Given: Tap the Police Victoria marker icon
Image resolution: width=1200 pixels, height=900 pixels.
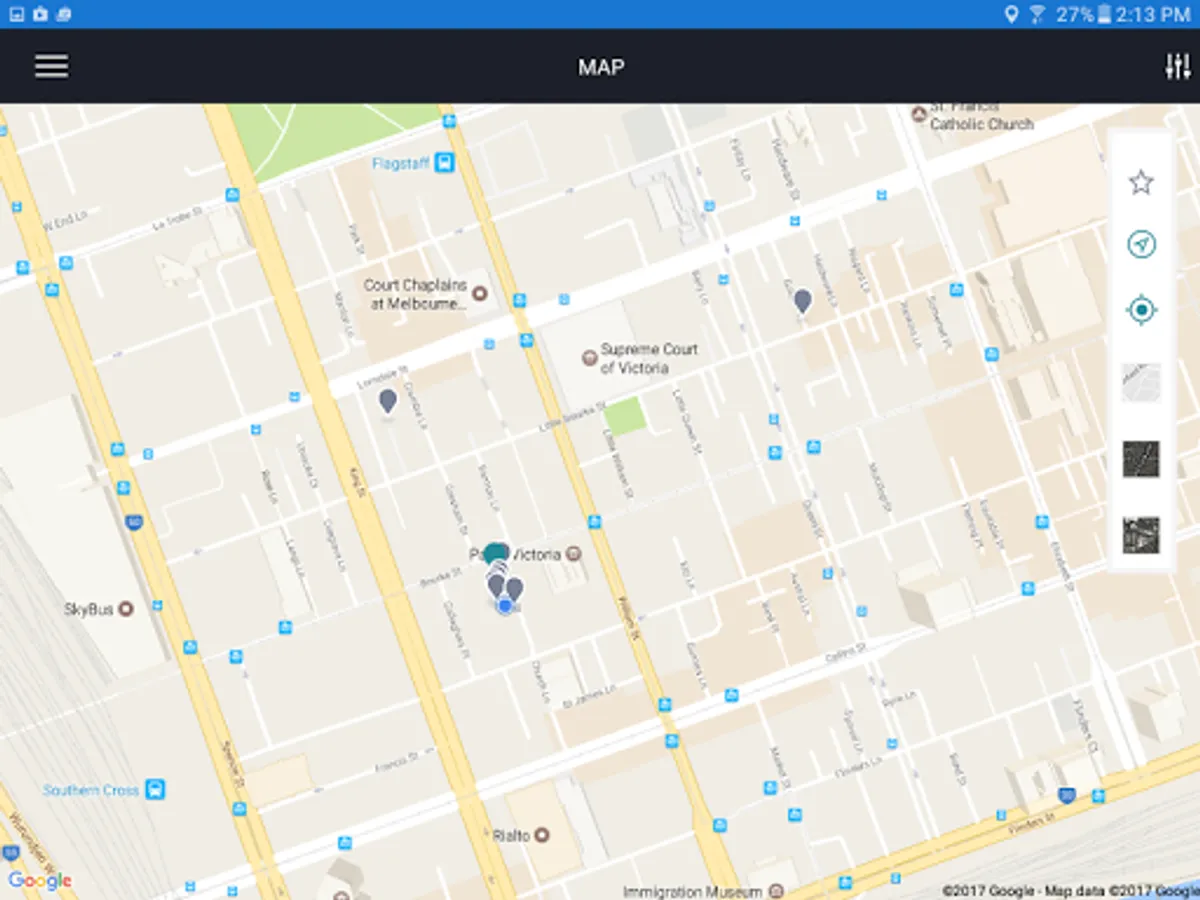Looking at the screenshot, I should pos(573,554).
